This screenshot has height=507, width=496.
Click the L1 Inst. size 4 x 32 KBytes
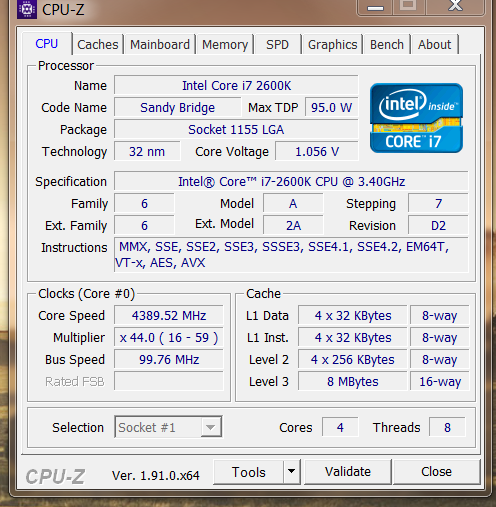pyautogui.click(x=353, y=337)
